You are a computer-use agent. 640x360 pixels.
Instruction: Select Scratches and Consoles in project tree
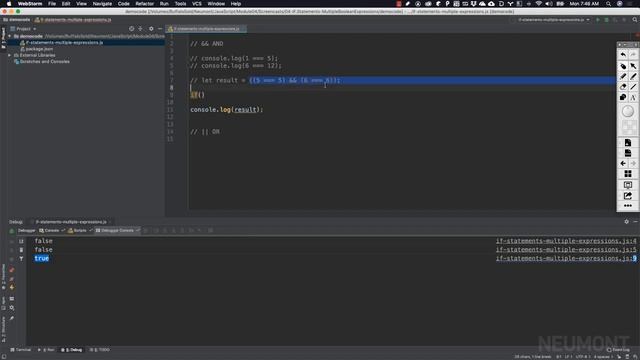point(44,62)
